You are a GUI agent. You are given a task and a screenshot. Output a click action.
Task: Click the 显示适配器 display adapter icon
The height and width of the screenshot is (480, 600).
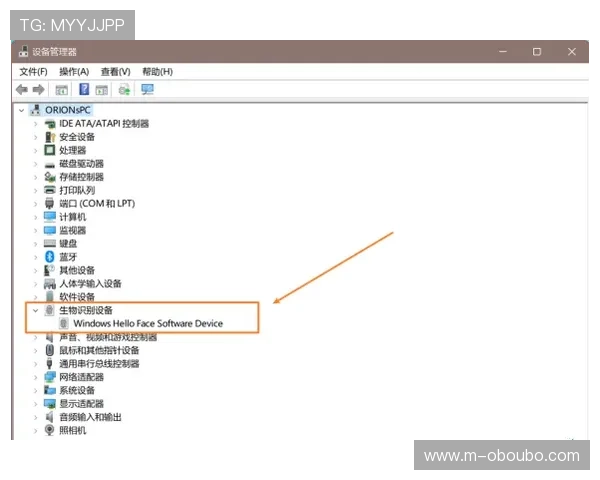click(50, 404)
